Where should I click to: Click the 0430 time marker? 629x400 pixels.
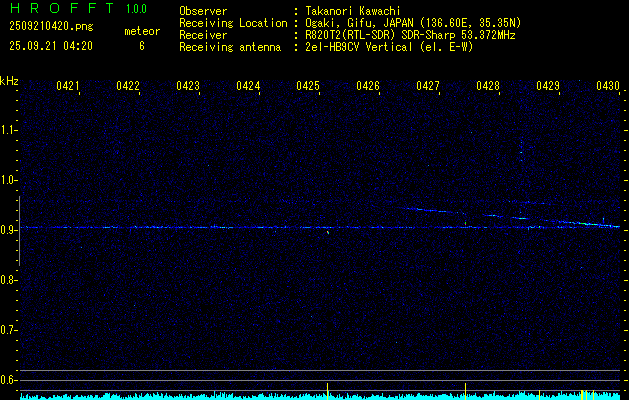(608, 86)
